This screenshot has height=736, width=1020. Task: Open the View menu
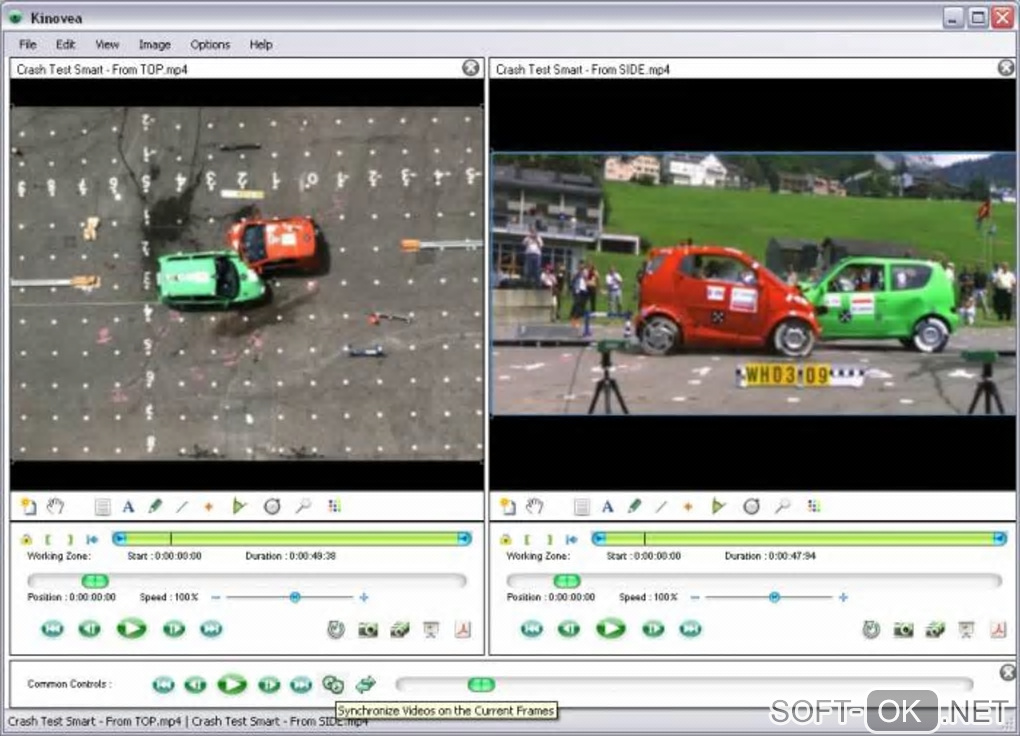(x=107, y=45)
